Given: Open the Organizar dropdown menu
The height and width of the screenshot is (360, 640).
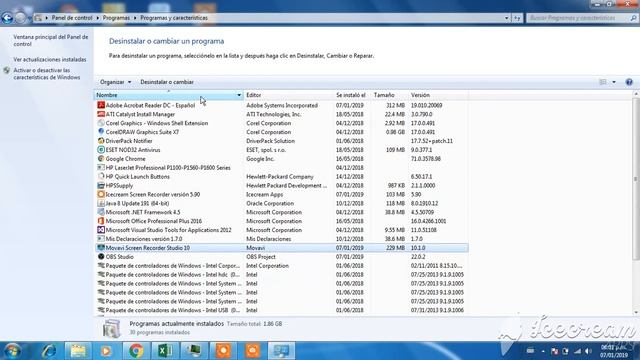Looking at the screenshot, I should [x=116, y=82].
